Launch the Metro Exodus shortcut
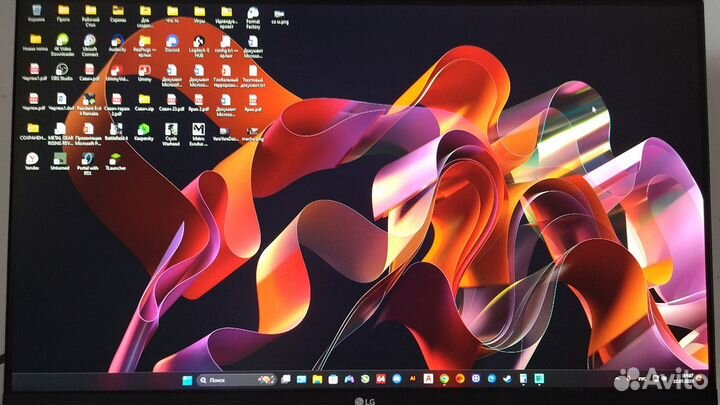720x405 pixels. point(199,129)
